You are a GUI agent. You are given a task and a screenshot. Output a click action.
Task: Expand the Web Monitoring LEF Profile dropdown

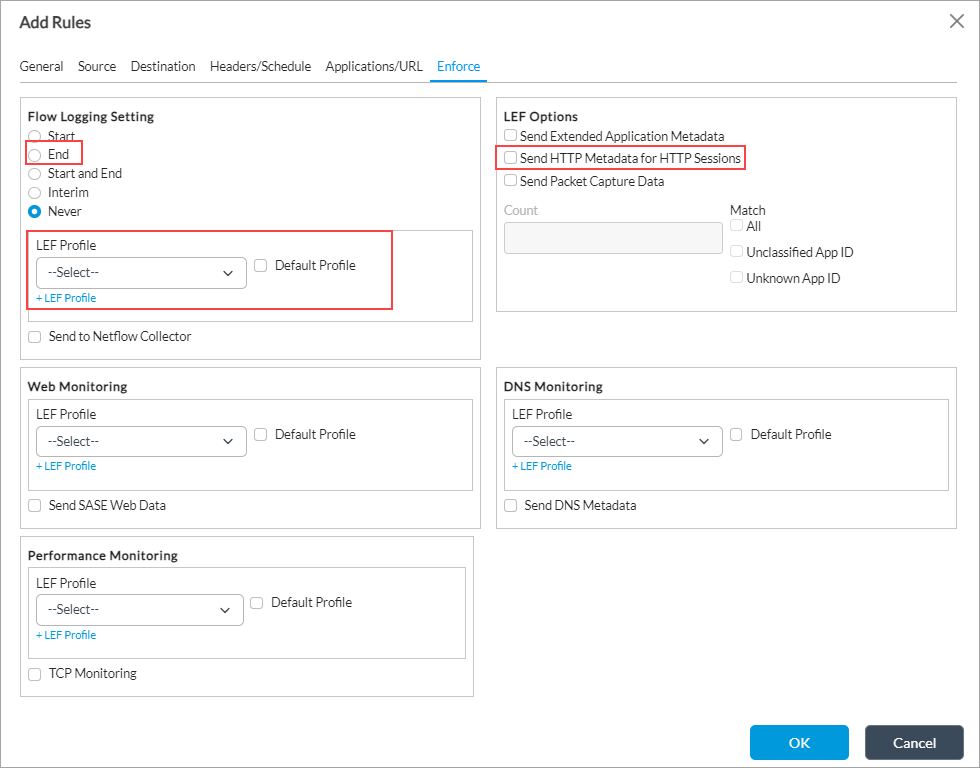coord(141,442)
